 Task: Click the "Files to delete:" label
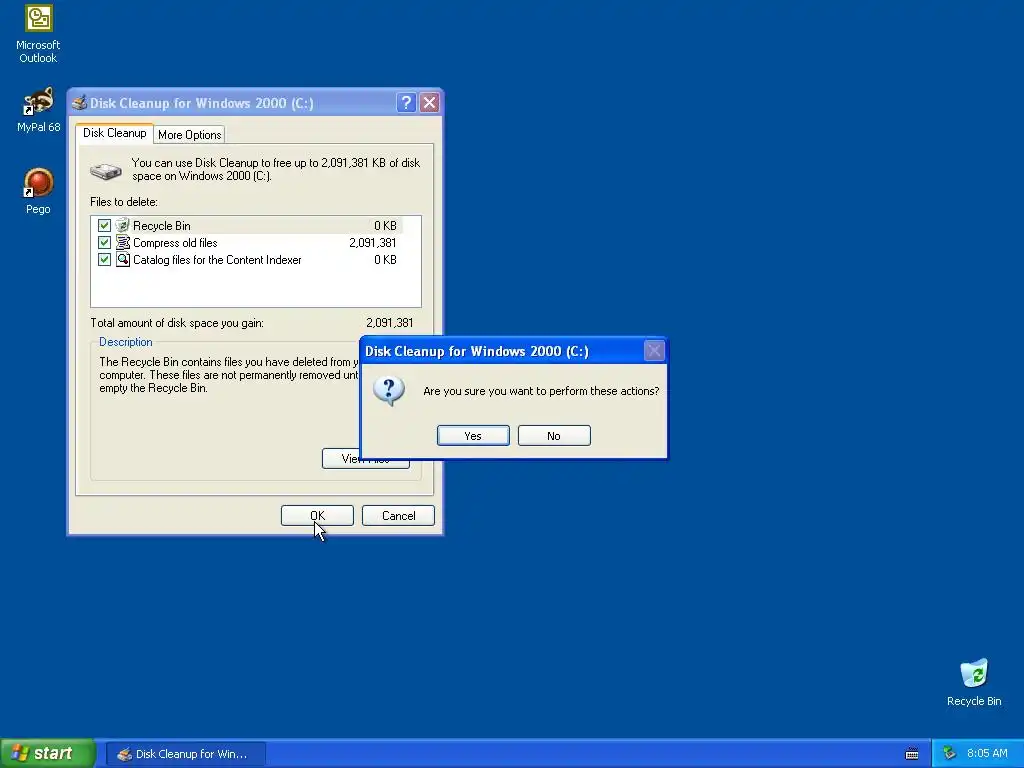[x=123, y=202]
